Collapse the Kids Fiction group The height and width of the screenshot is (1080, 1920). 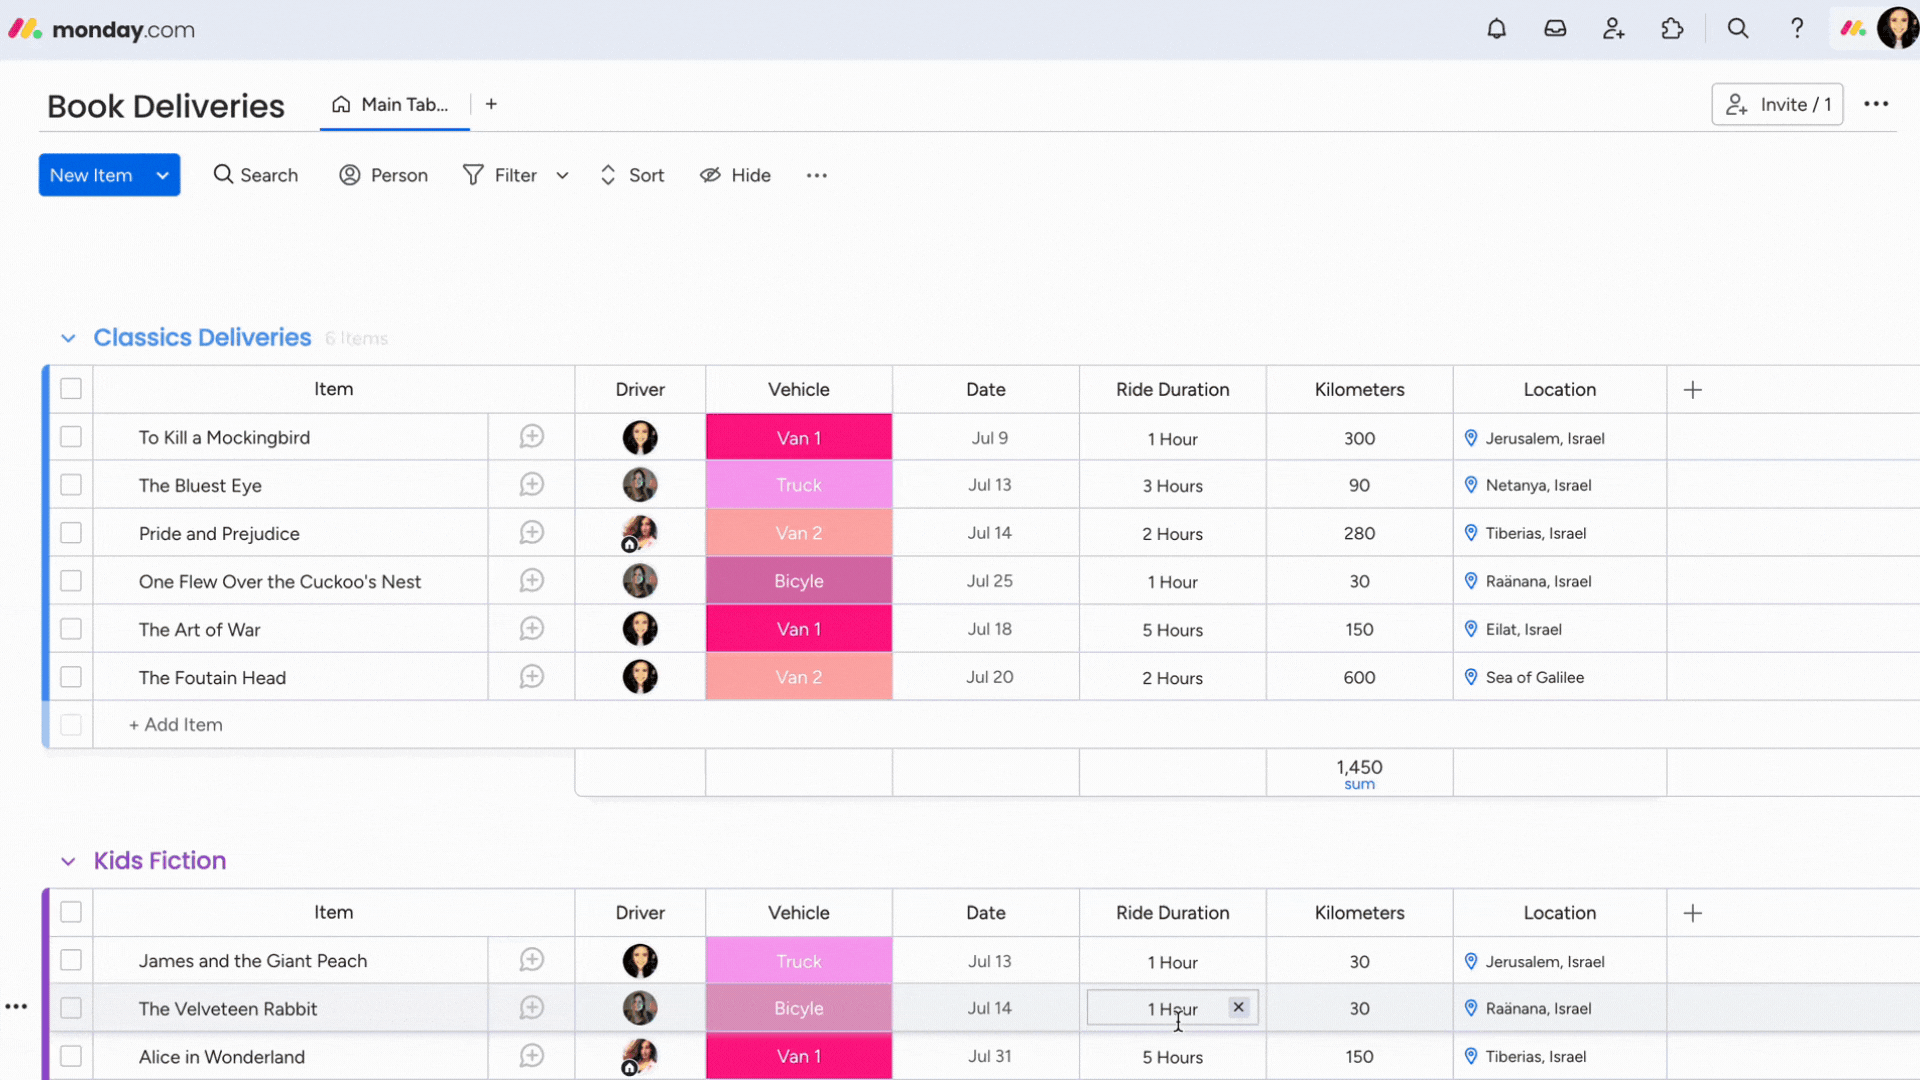tap(67, 861)
